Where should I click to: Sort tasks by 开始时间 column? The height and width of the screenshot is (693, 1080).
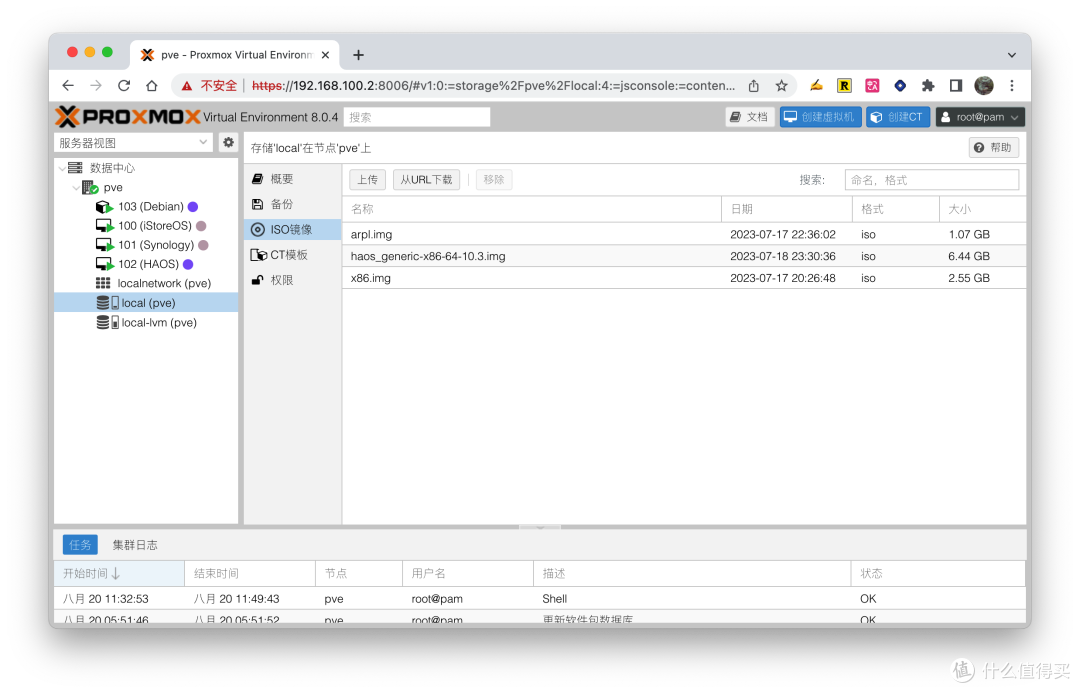tap(119, 573)
